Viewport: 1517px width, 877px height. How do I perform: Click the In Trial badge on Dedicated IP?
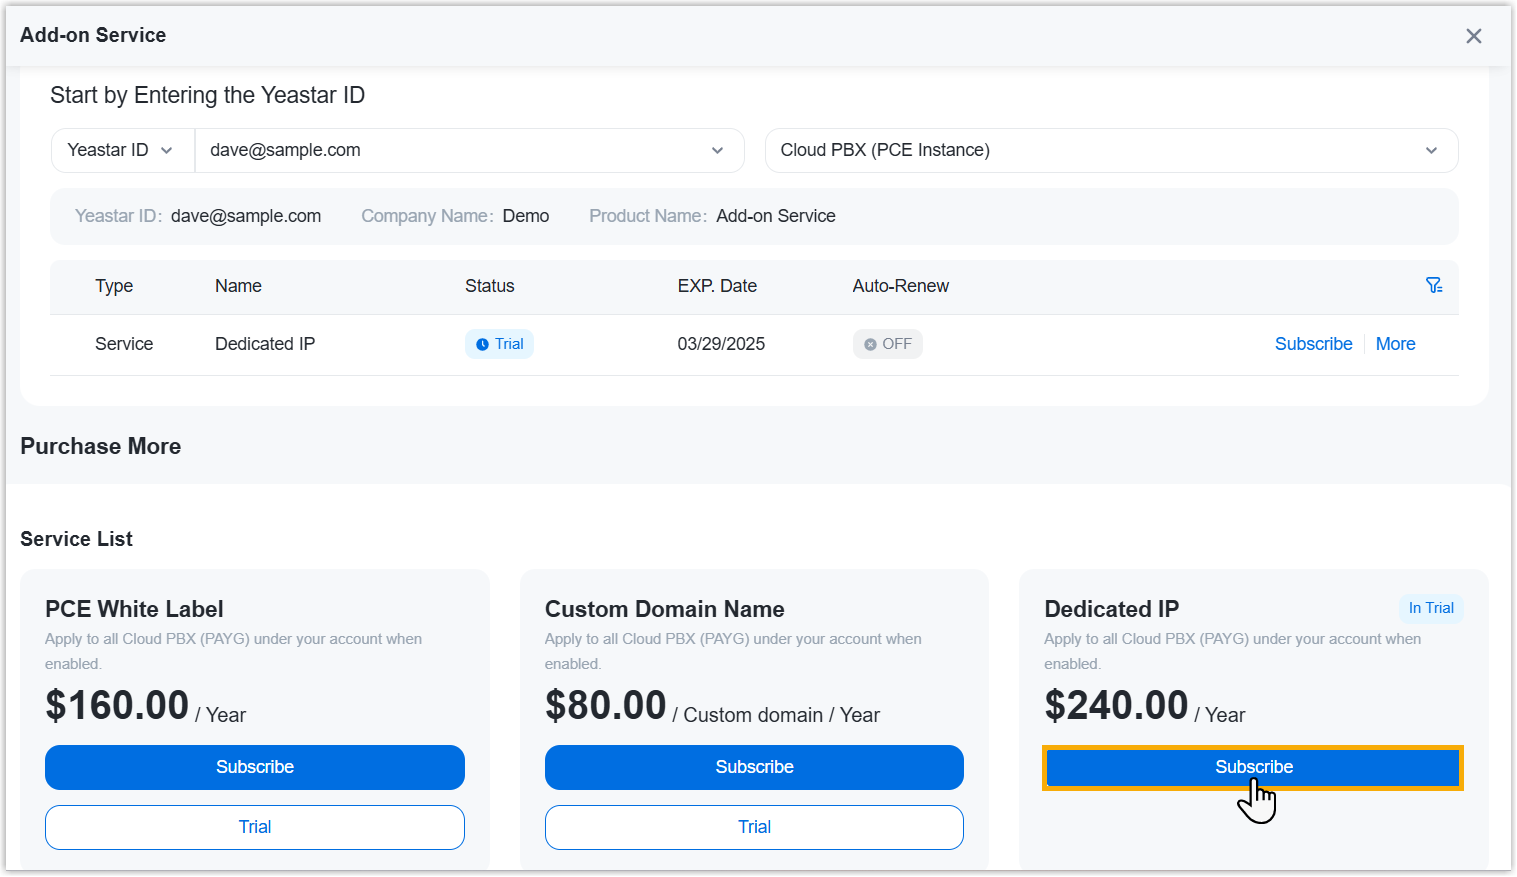(1430, 608)
